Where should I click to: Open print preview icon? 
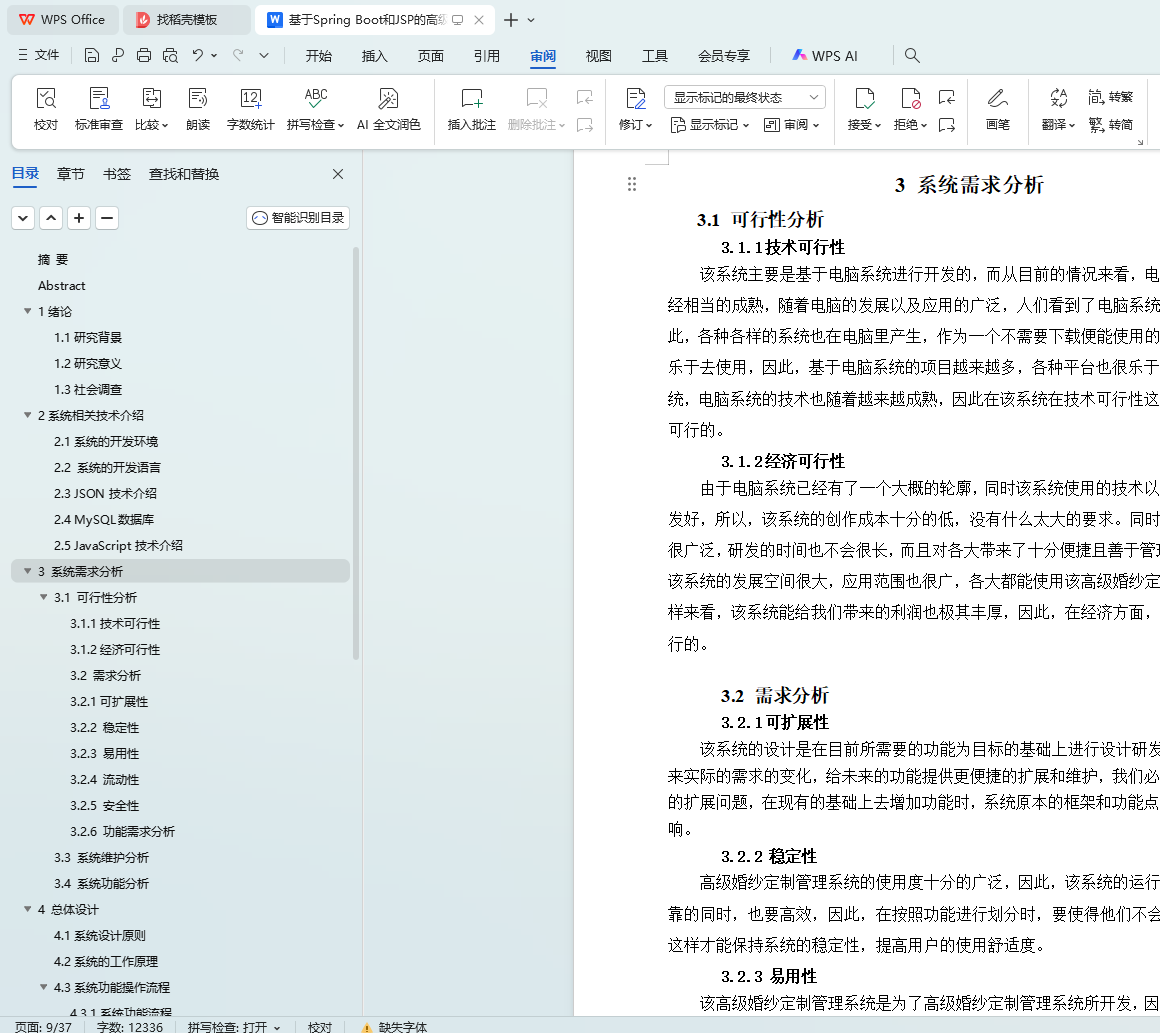click(x=170, y=55)
